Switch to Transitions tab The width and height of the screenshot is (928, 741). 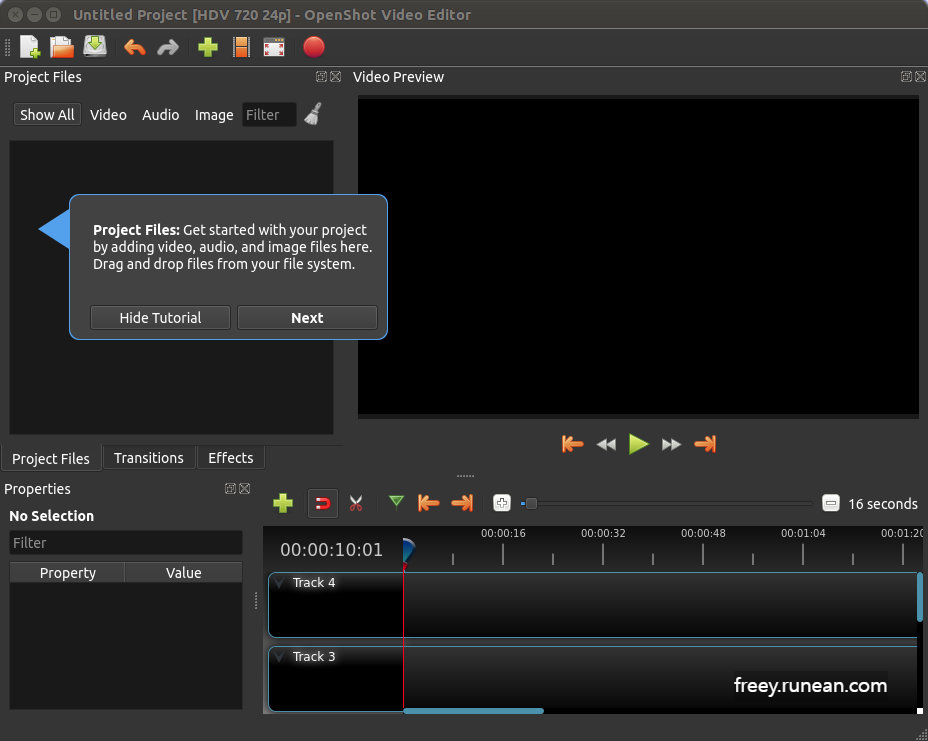[x=149, y=458]
